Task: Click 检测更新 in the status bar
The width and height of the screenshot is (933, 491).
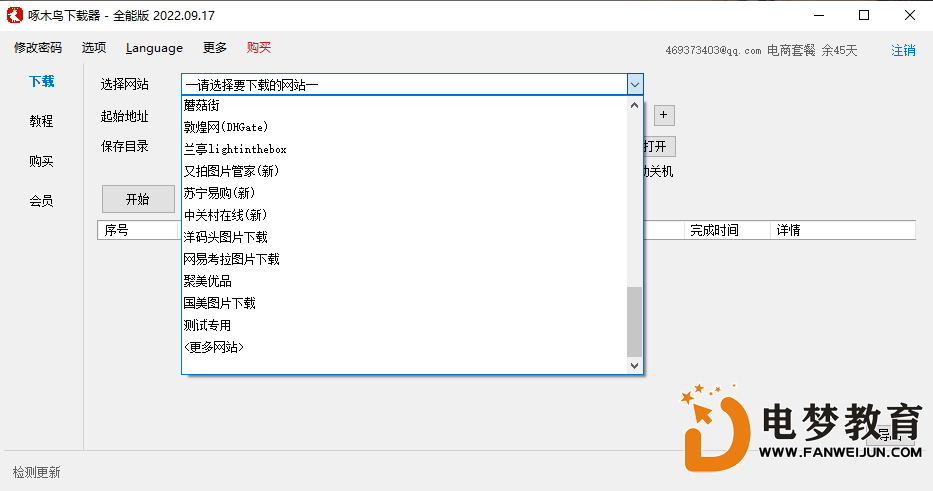Action: click(37, 473)
